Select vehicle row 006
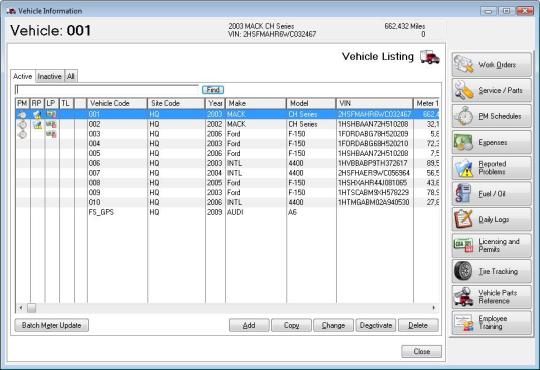Viewport: 540px width, 370px height. 227,163
